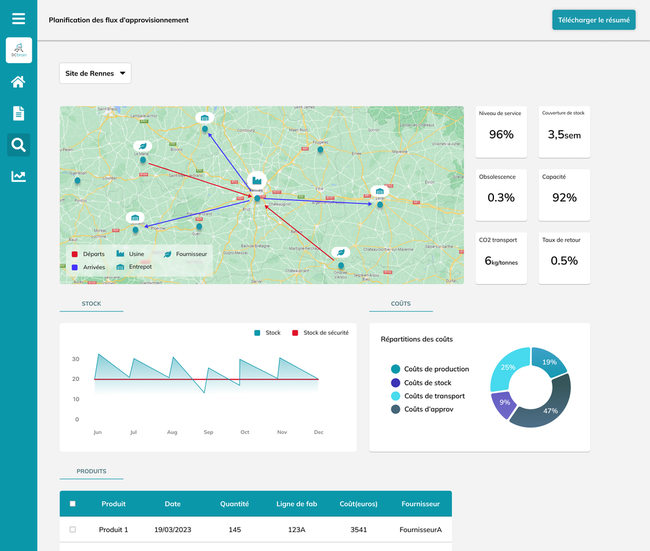Sort by the Coût(euros) column header

(358, 504)
